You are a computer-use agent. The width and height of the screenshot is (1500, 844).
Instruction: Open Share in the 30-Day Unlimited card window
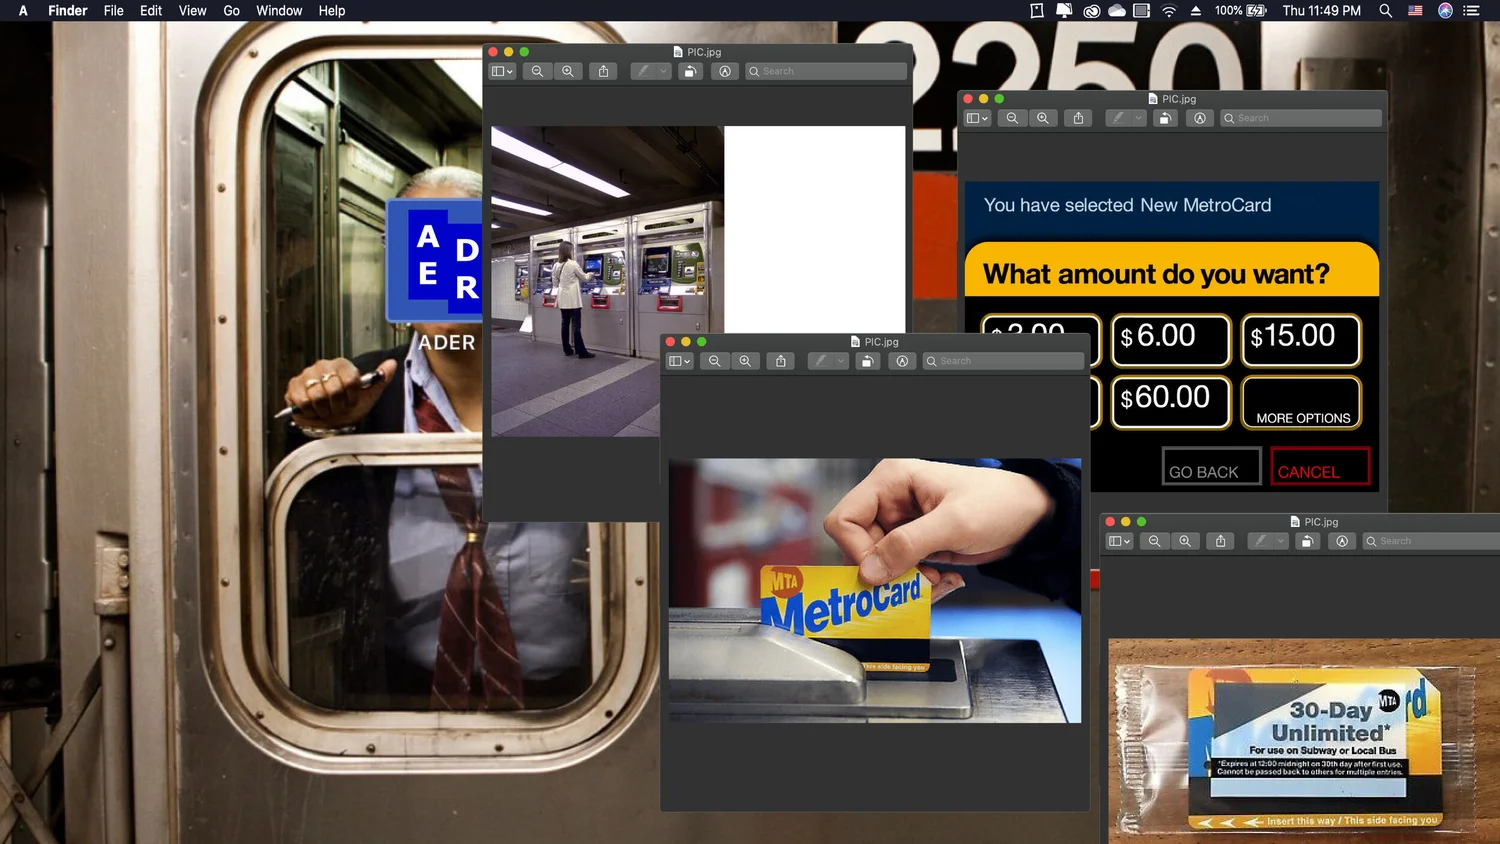click(x=1220, y=541)
